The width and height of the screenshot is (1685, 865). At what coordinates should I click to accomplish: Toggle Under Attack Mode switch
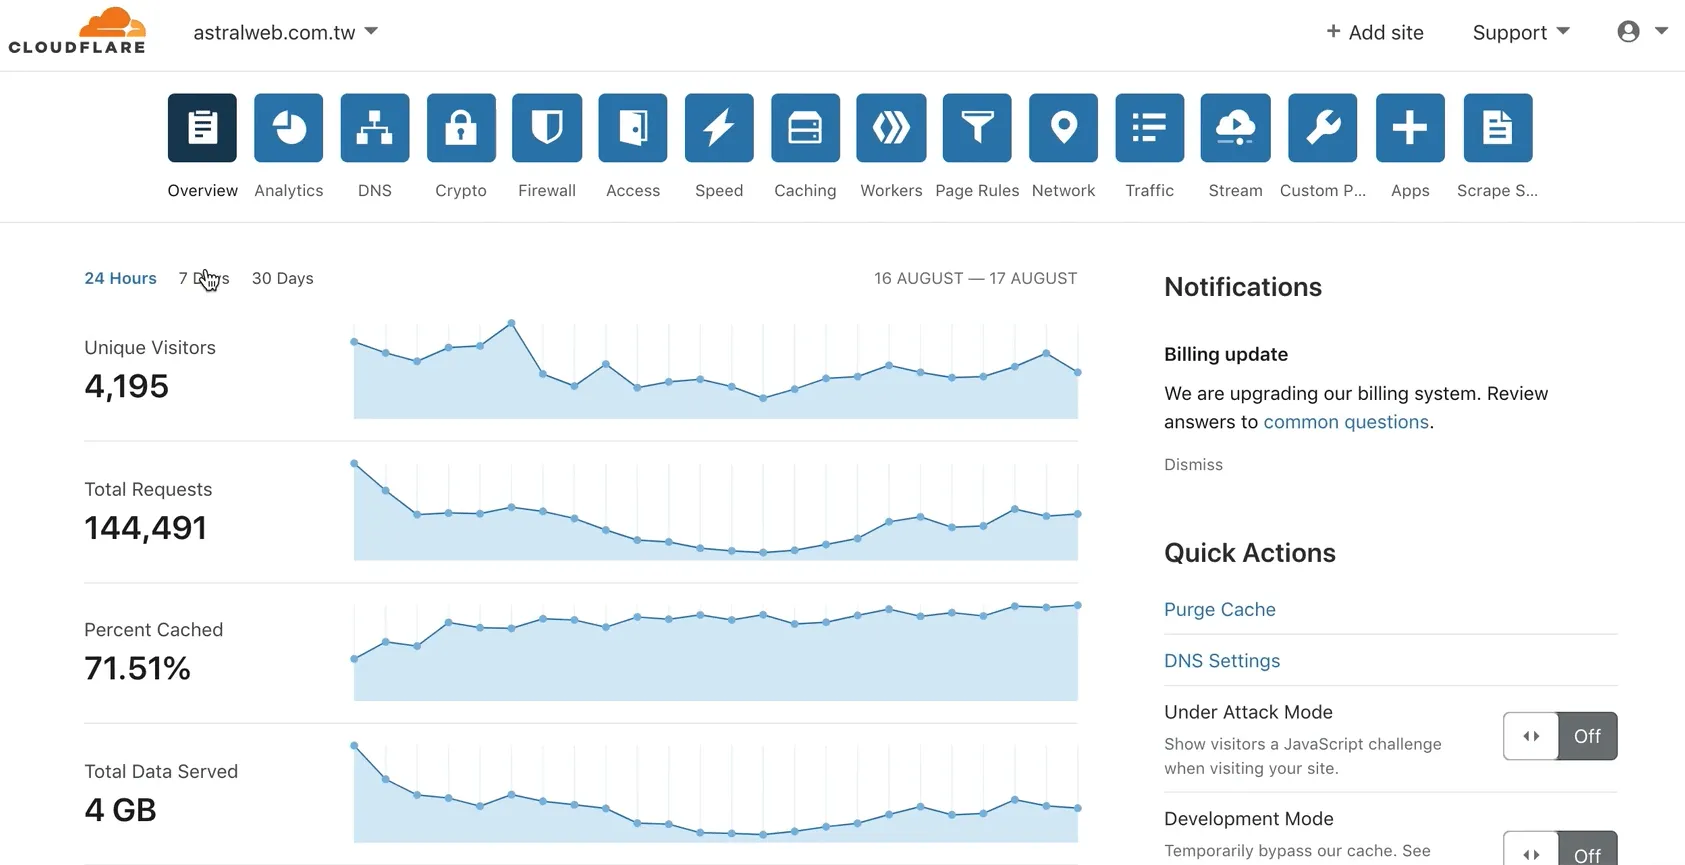click(1559, 736)
